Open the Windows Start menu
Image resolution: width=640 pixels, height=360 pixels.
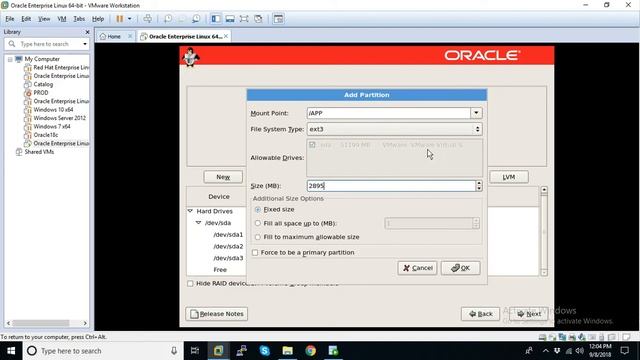point(11,351)
